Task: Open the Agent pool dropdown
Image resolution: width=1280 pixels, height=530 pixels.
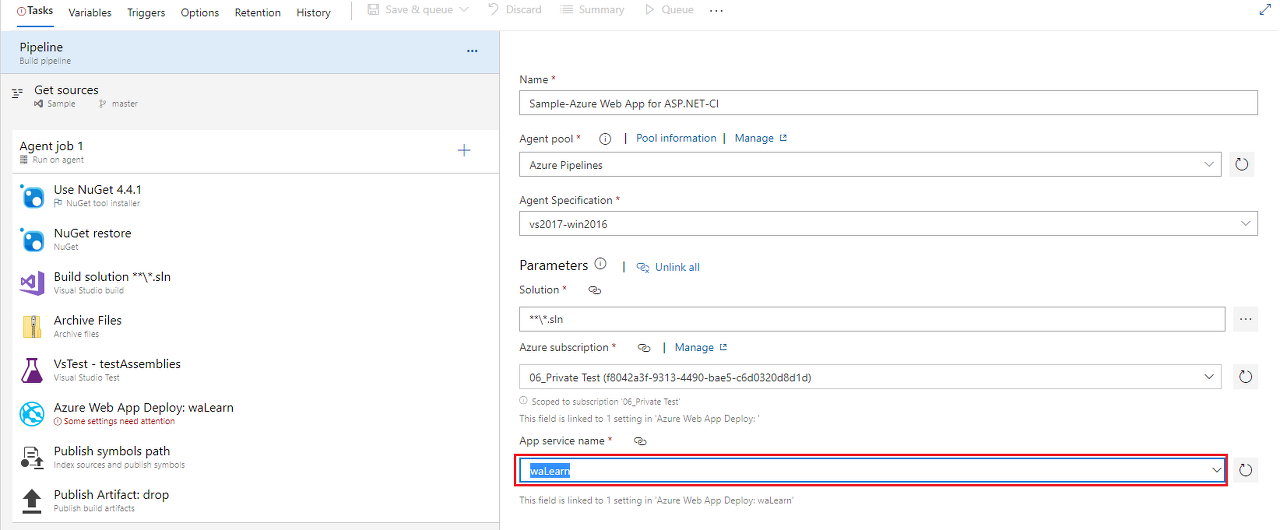Action: point(870,164)
